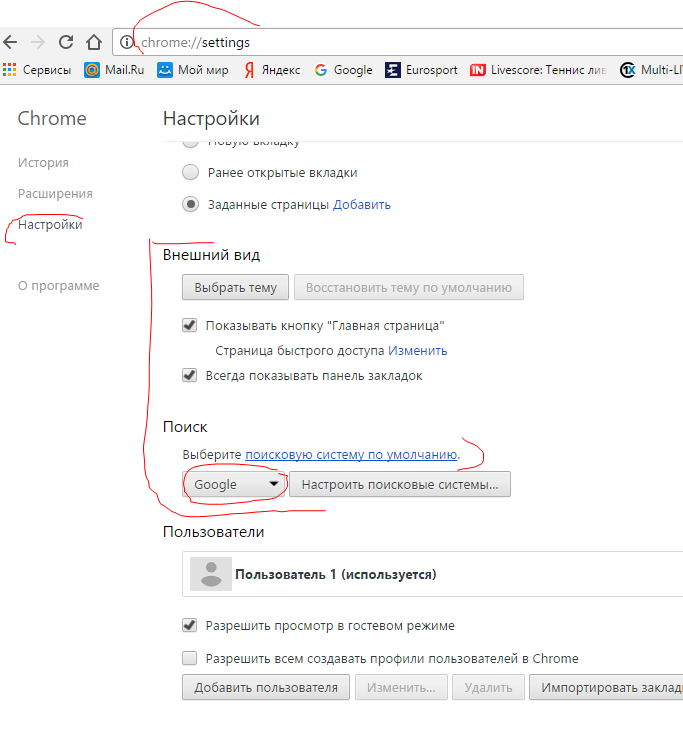Click the Пользователь 1 avatar icon
This screenshot has height=729, width=683.
[x=211, y=574]
